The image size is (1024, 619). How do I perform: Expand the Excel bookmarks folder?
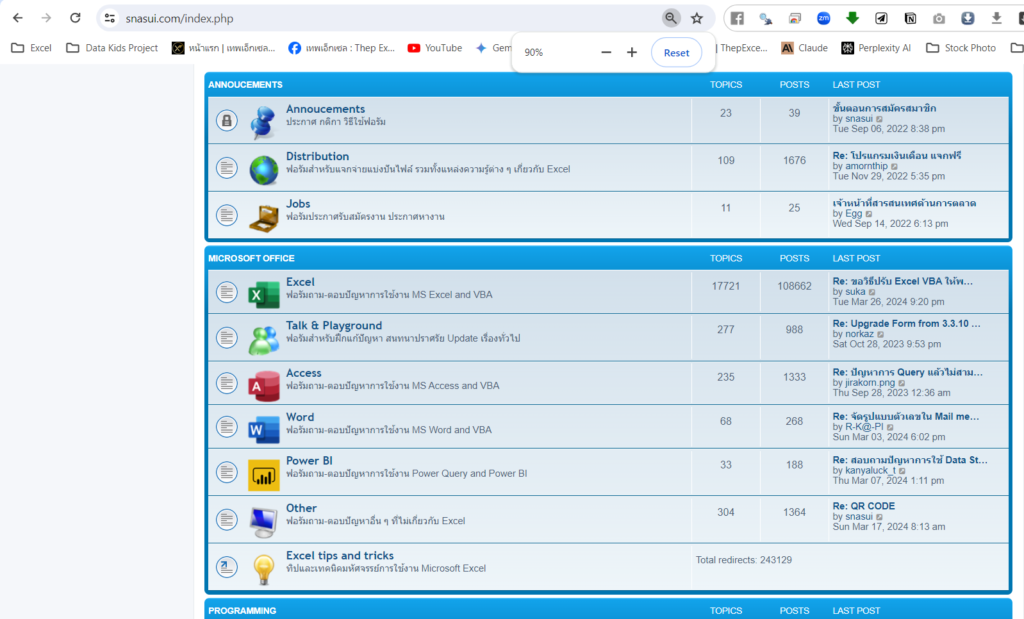(x=31, y=47)
